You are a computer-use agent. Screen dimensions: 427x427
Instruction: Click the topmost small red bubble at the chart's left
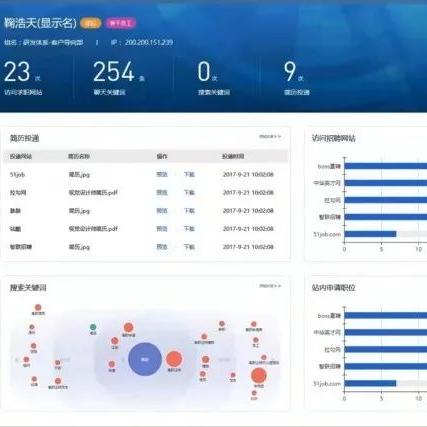[38, 307]
